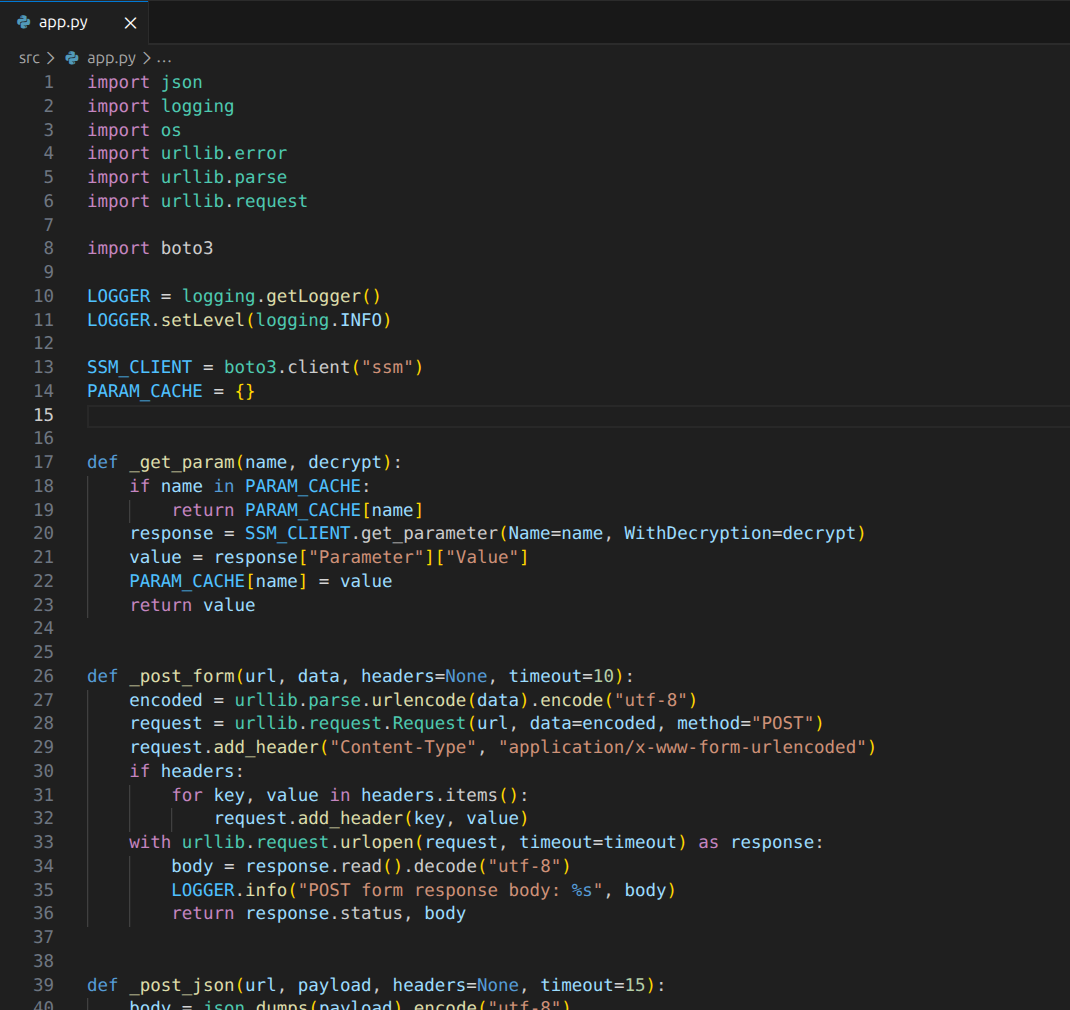Click timeout=10 on line 26
Screen dimensions: 1070x1010
(x=561, y=676)
